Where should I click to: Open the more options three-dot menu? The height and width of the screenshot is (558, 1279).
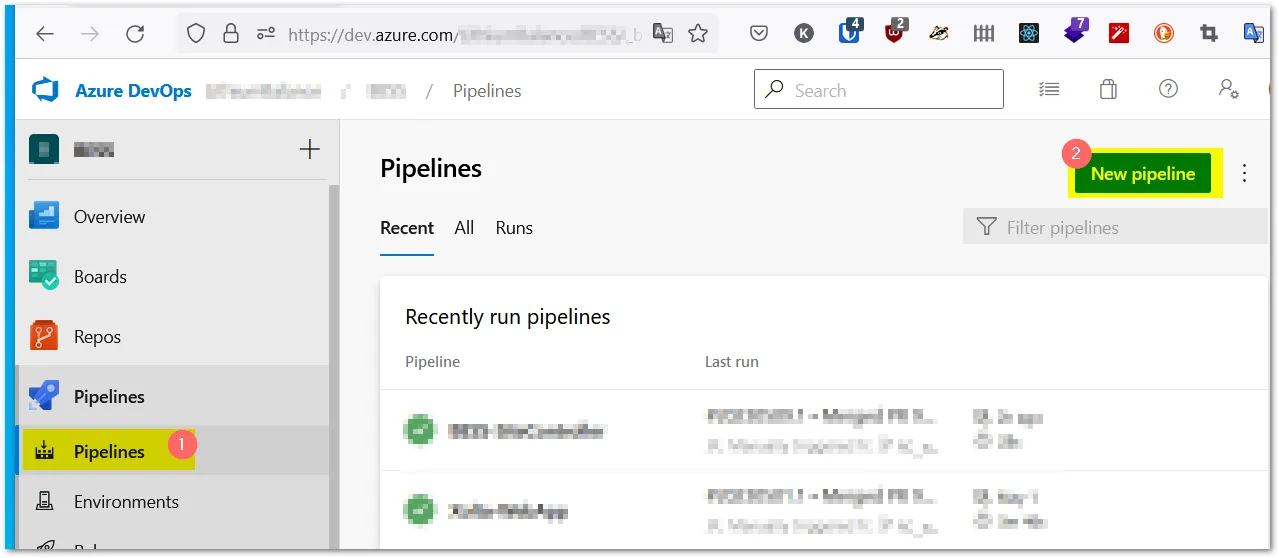(1244, 173)
